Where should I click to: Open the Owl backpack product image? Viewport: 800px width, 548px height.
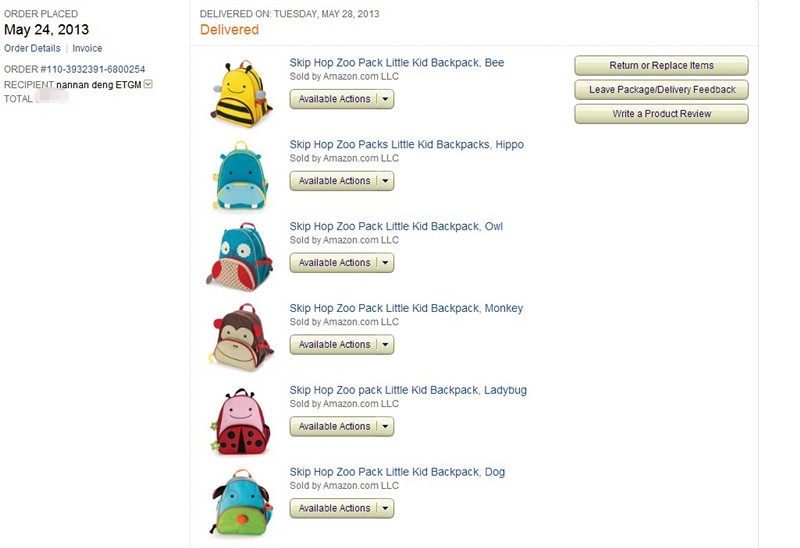click(x=240, y=257)
